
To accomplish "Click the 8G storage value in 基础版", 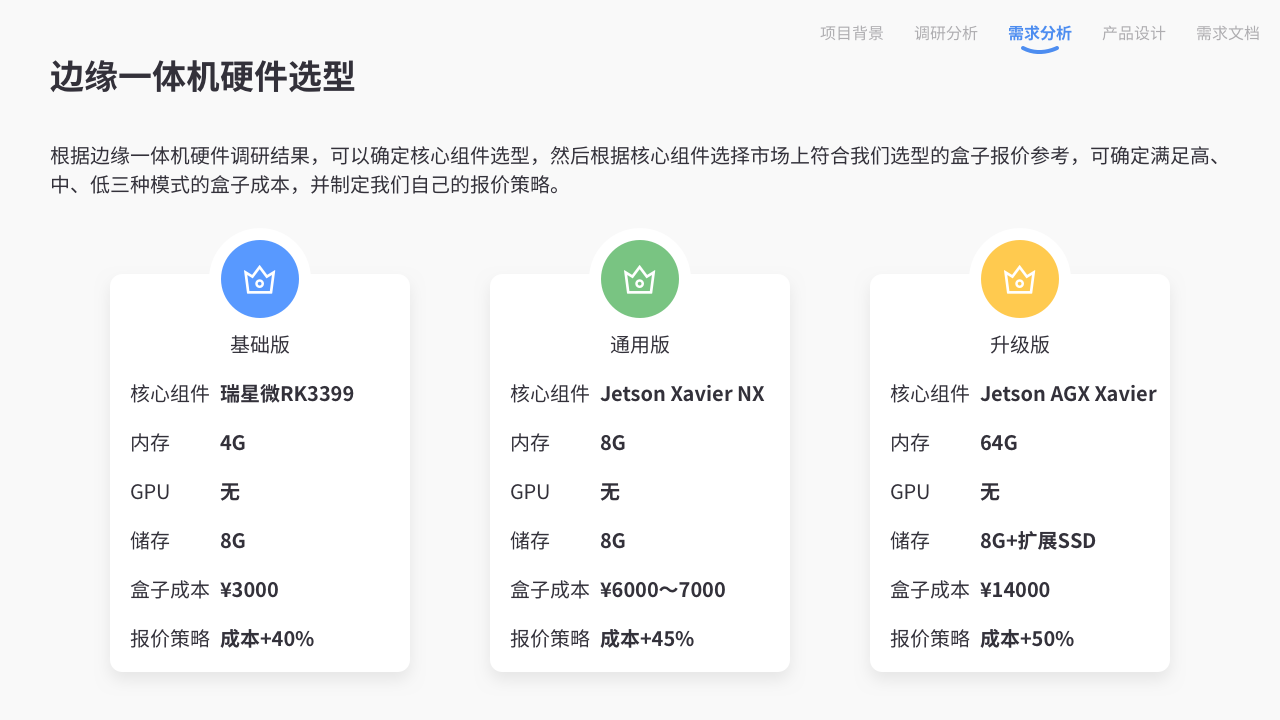I will coord(233,541).
